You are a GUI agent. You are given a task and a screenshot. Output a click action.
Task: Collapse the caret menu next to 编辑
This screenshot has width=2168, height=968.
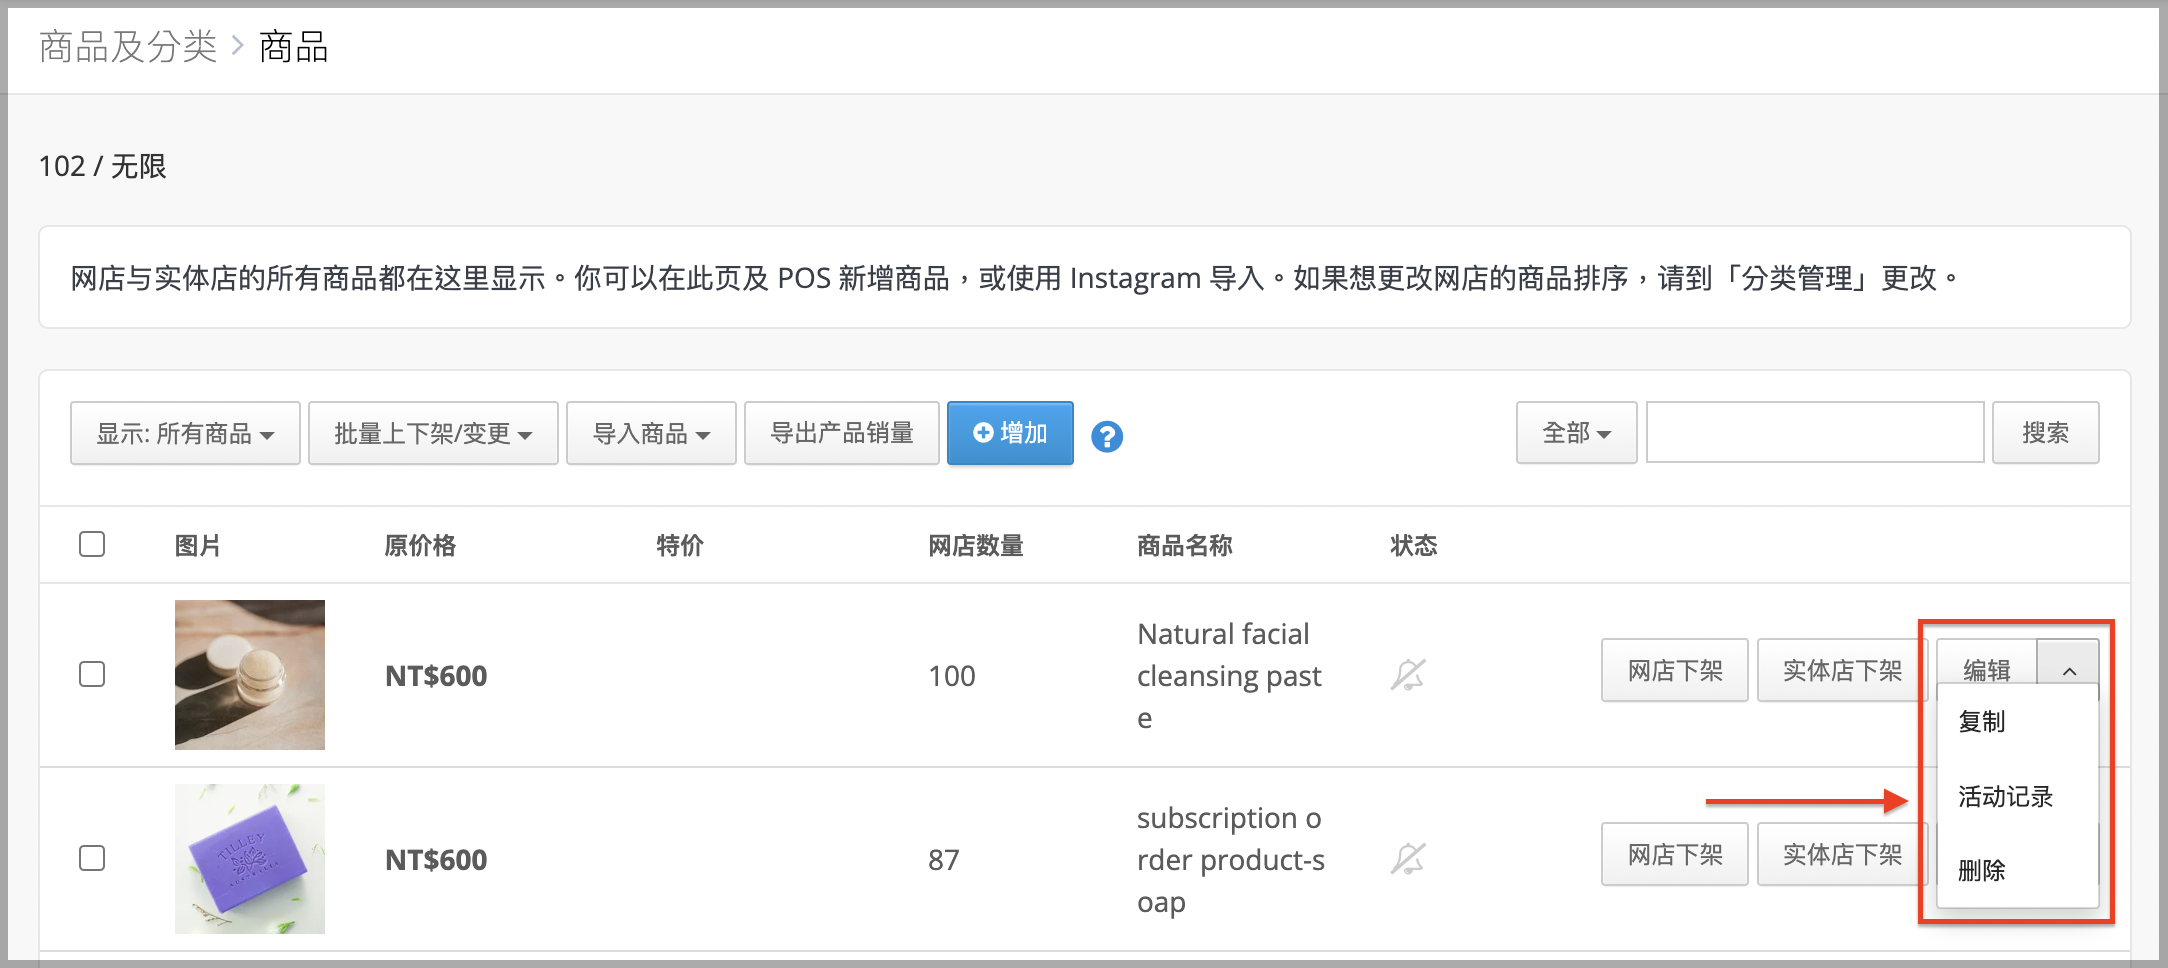[2069, 670]
